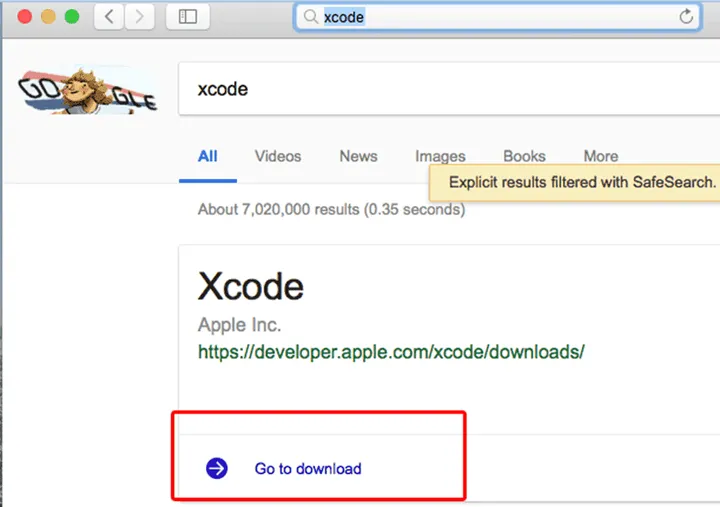Switch to the Books tab
The height and width of the screenshot is (507, 720).
click(x=524, y=156)
